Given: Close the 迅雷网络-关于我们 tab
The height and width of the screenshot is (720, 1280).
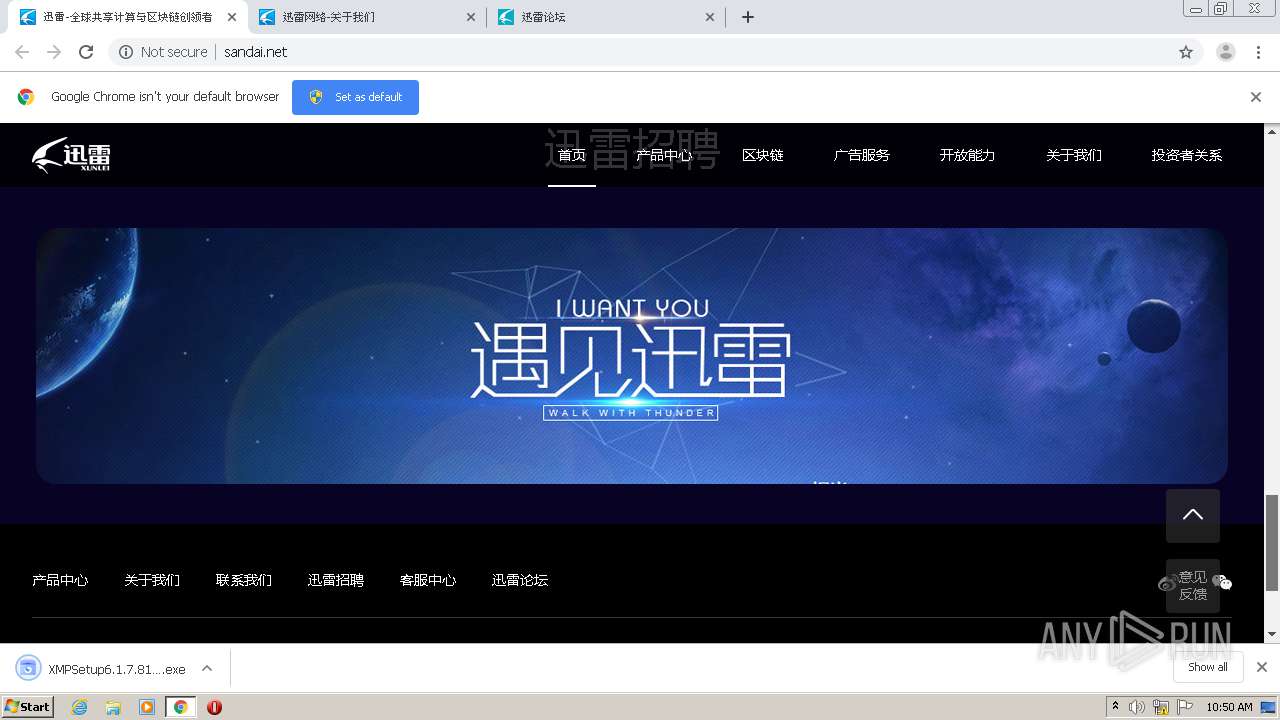Looking at the screenshot, I should tap(471, 17).
